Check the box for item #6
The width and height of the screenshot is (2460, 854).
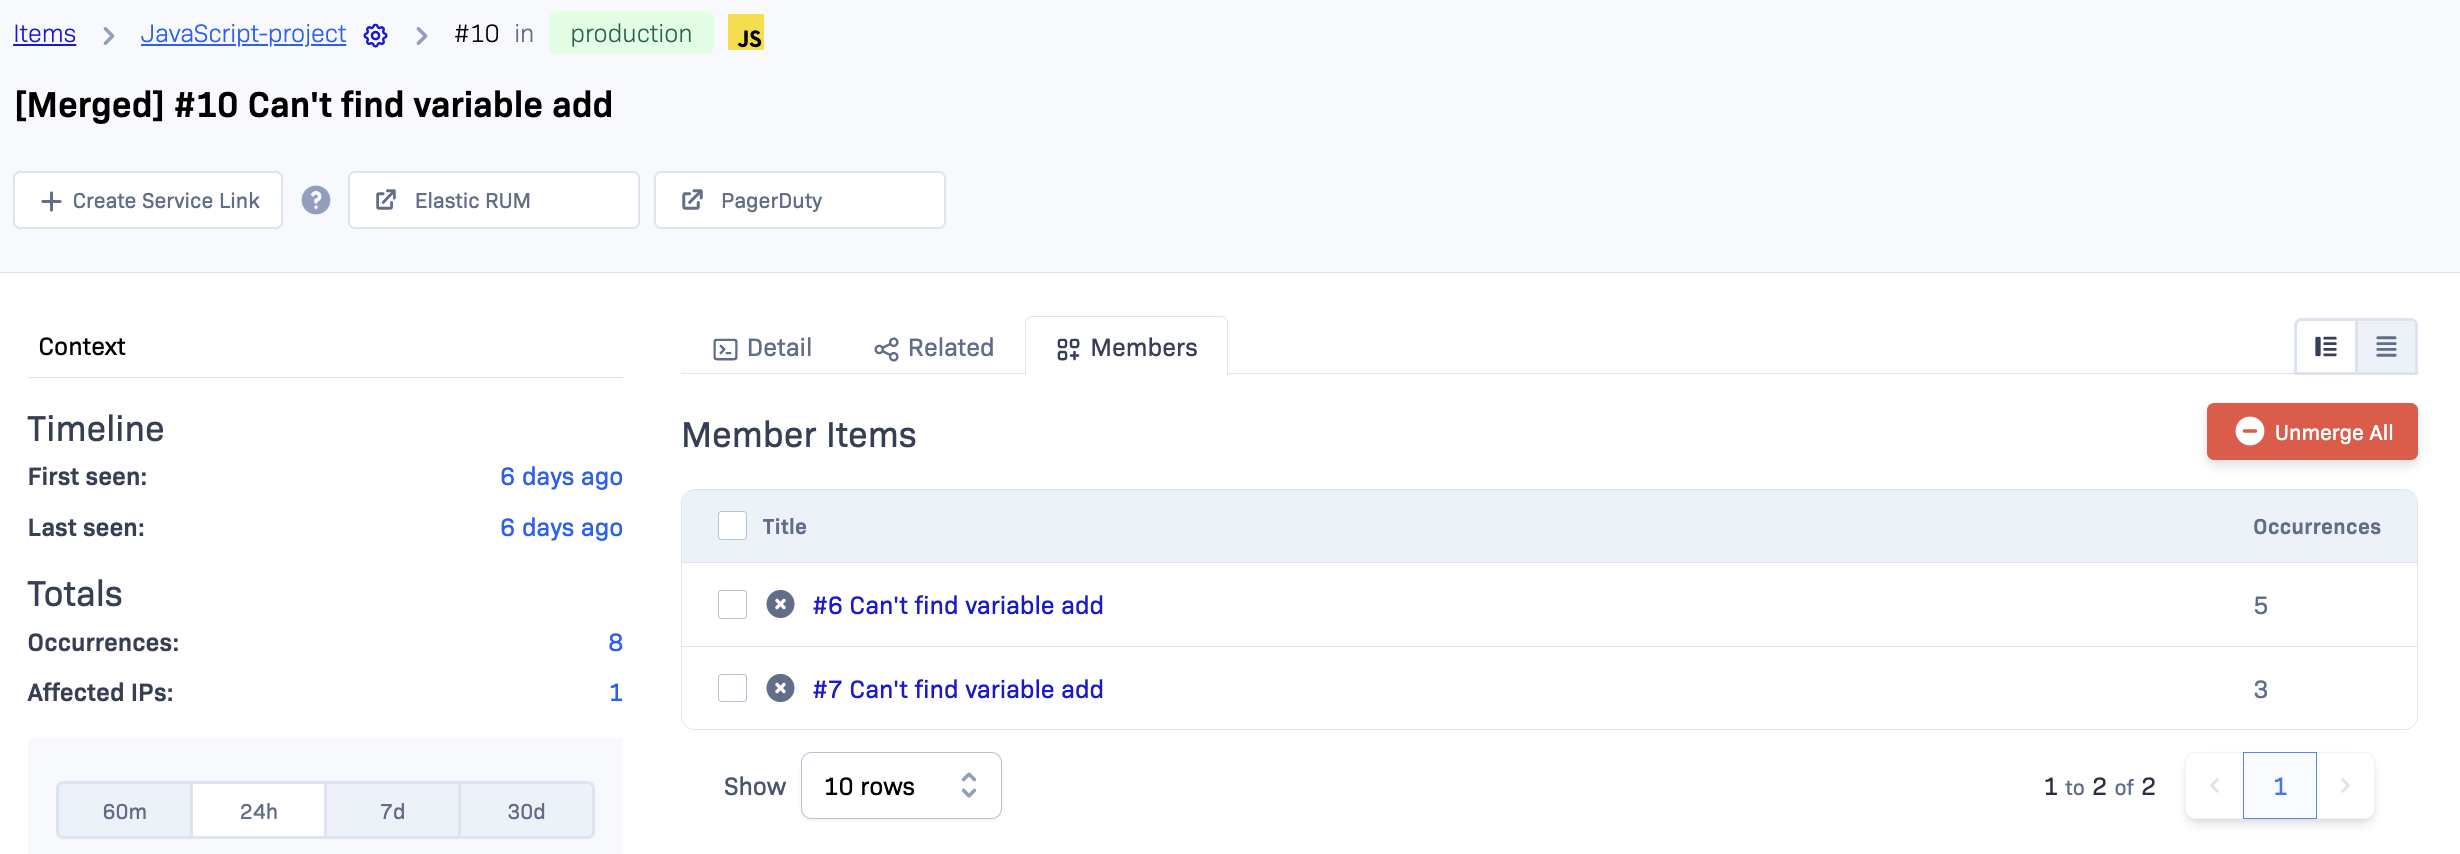tap(732, 605)
